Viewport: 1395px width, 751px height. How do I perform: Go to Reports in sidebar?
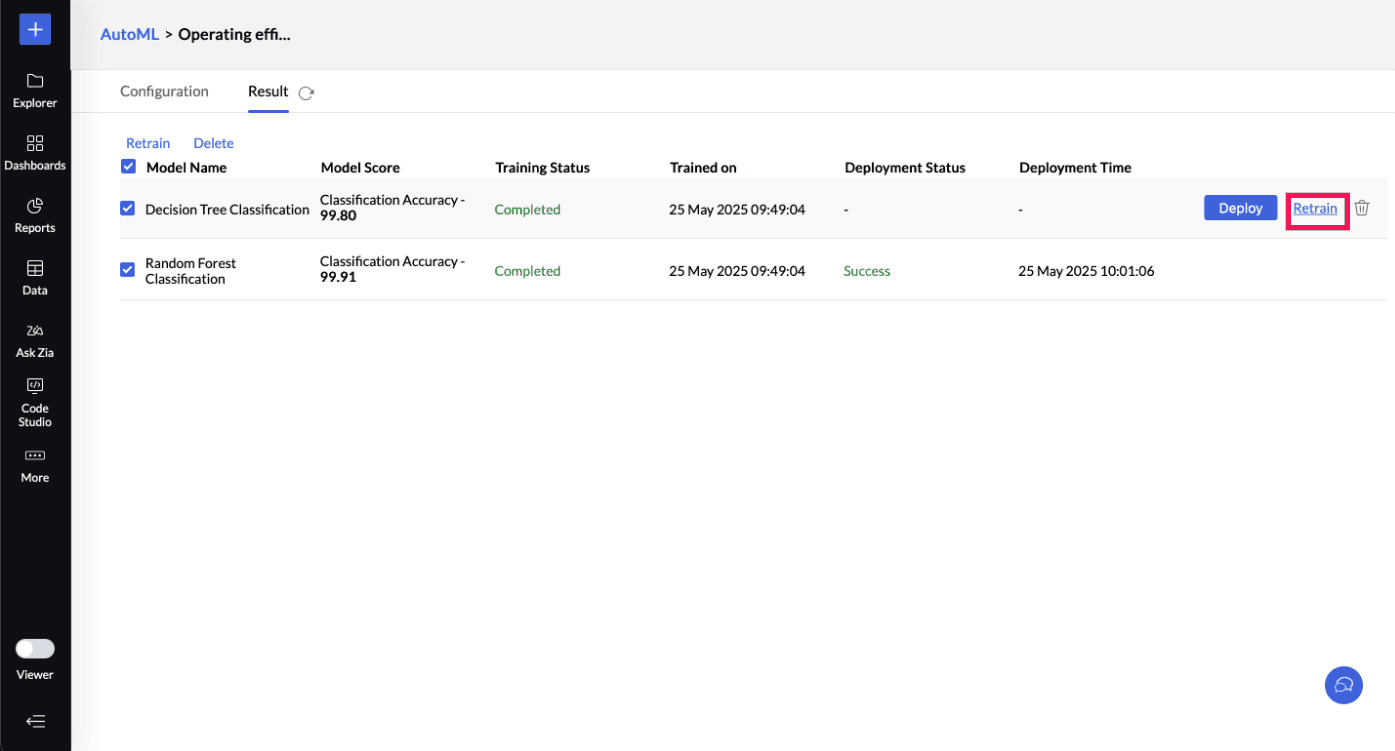click(x=35, y=206)
